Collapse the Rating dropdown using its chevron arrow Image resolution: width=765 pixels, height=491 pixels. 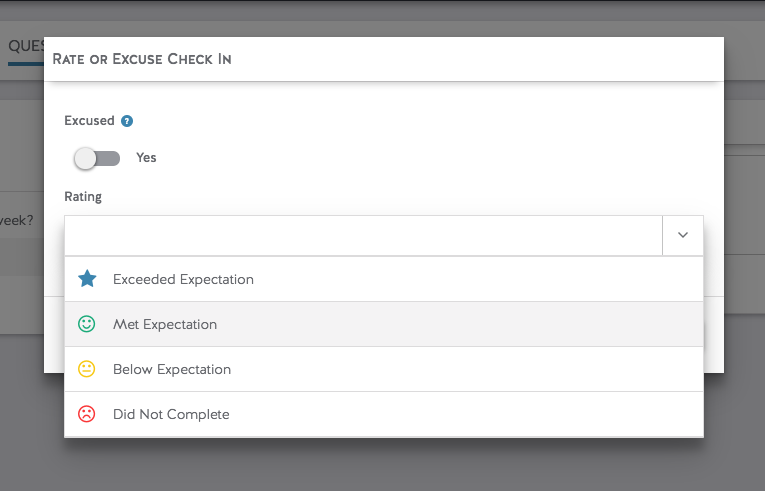tap(683, 235)
